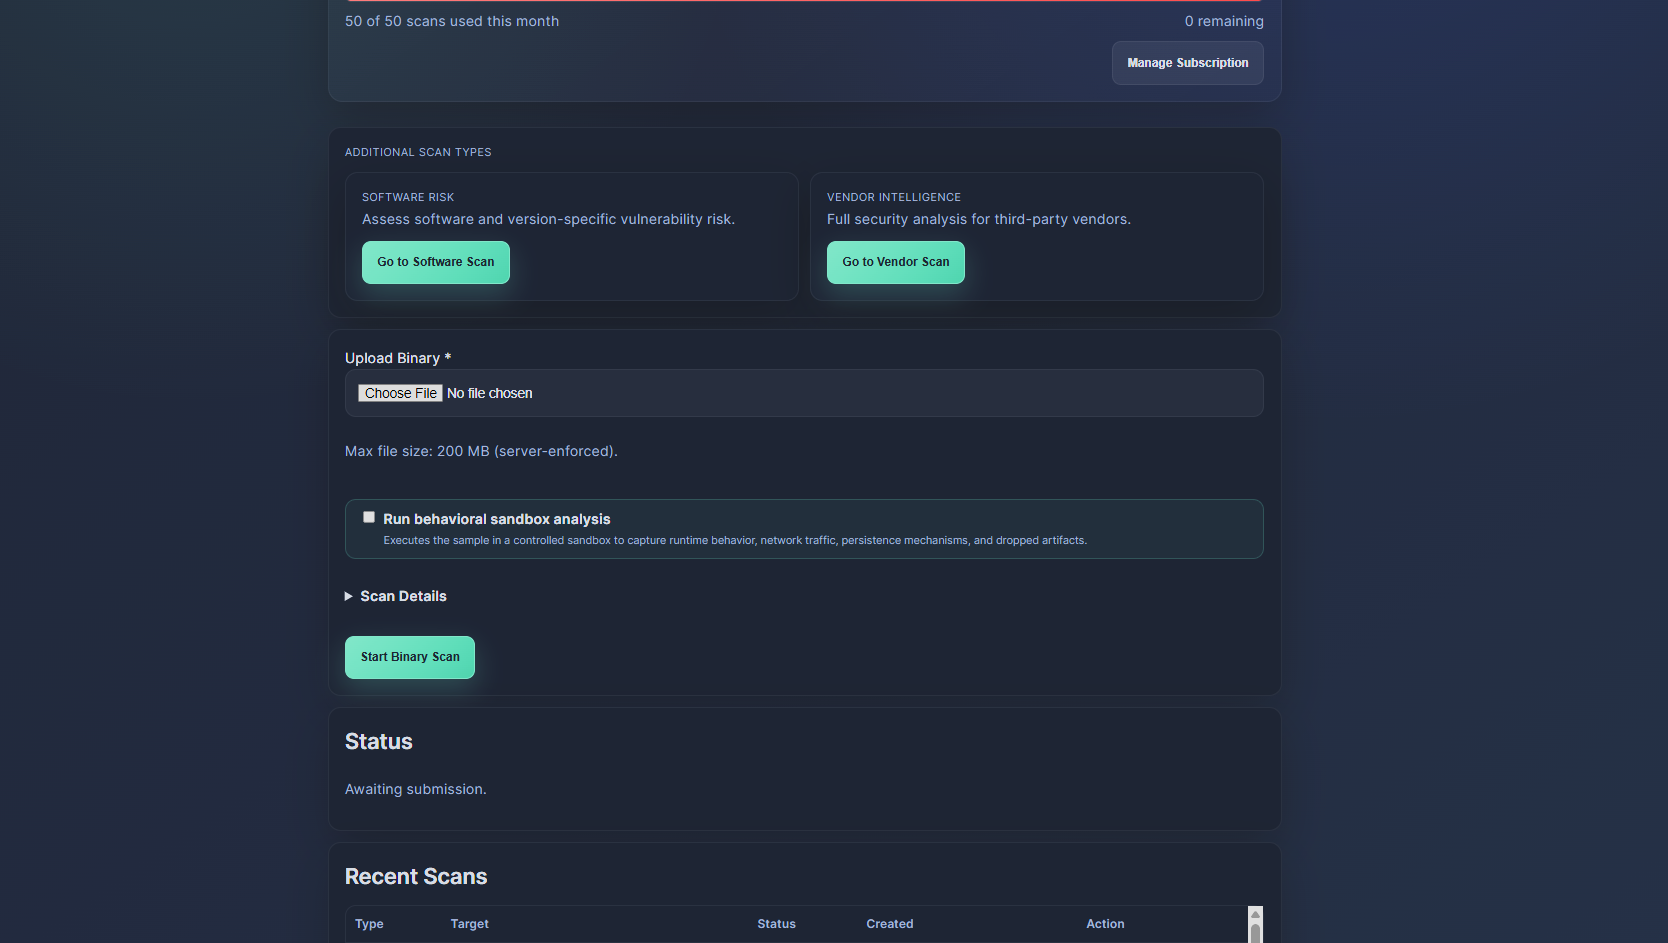The width and height of the screenshot is (1668, 943).
Task: Click '50 of 50 scans used' text
Action: tap(451, 21)
